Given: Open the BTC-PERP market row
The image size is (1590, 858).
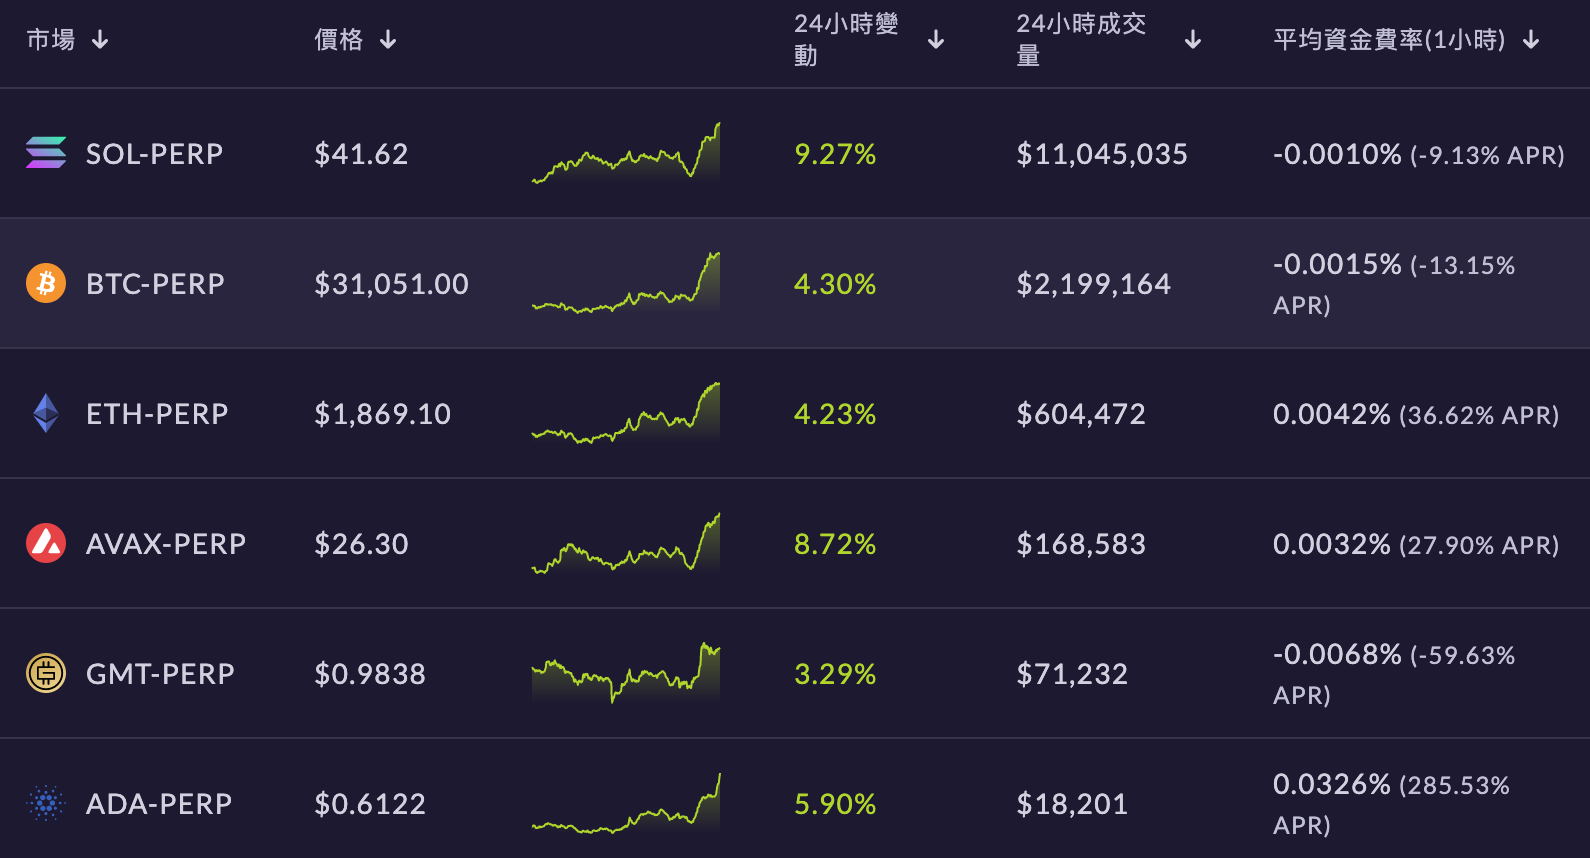Looking at the screenshot, I should [795, 283].
